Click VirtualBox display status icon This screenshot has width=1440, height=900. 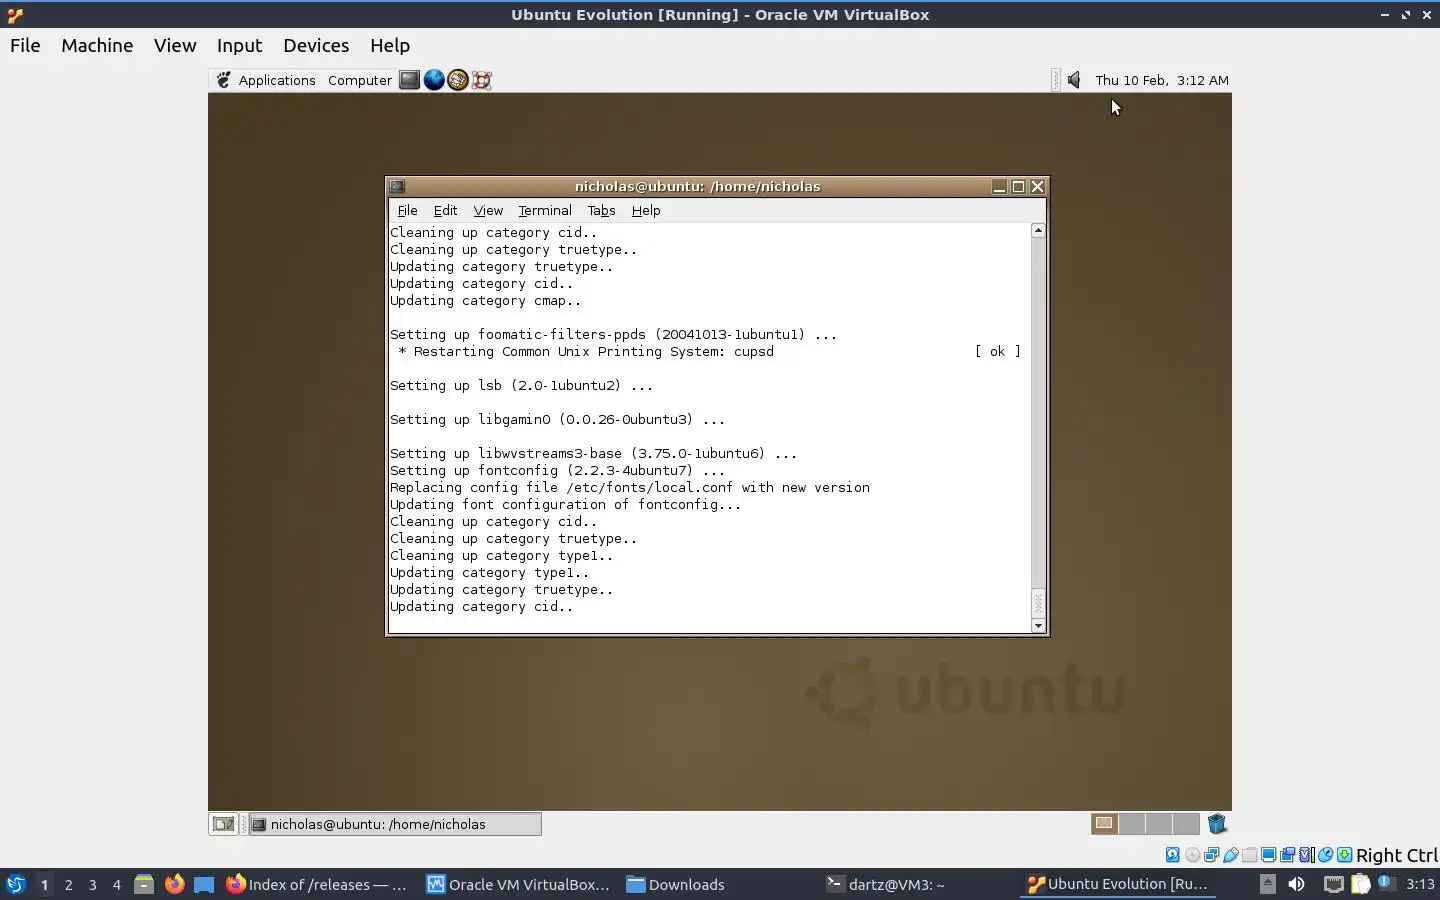click(1268, 855)
